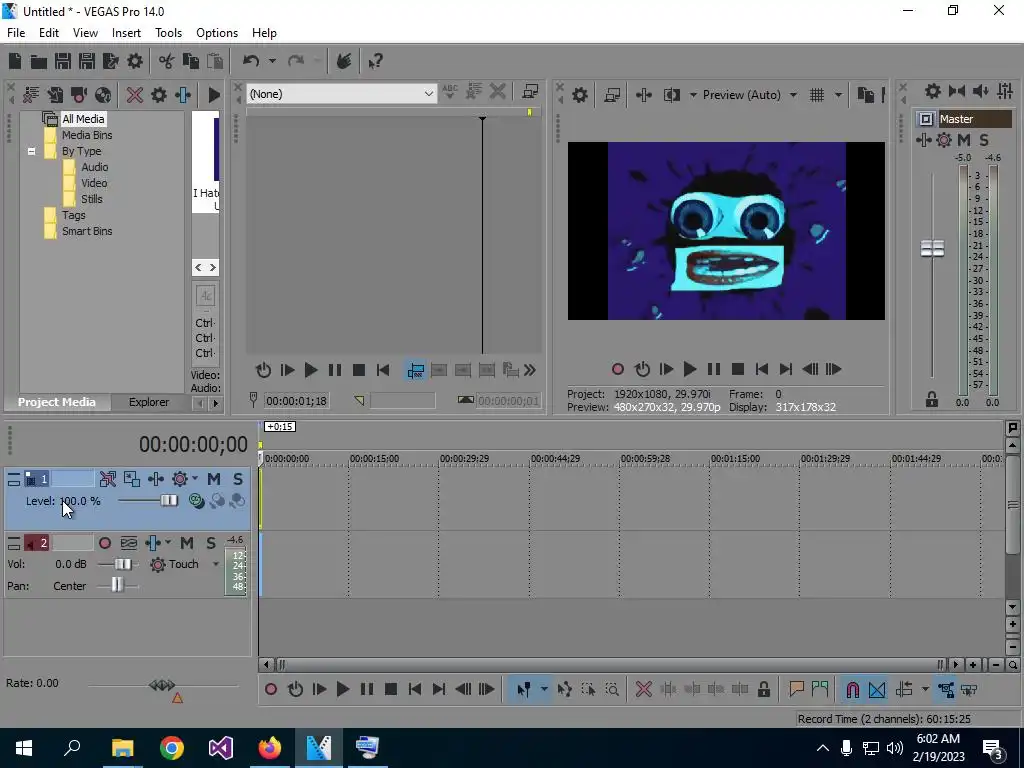This screenshot has width=1024, height=768.
Task: Open Preview (Auto) quality dropdown
Action: (793, 95)
